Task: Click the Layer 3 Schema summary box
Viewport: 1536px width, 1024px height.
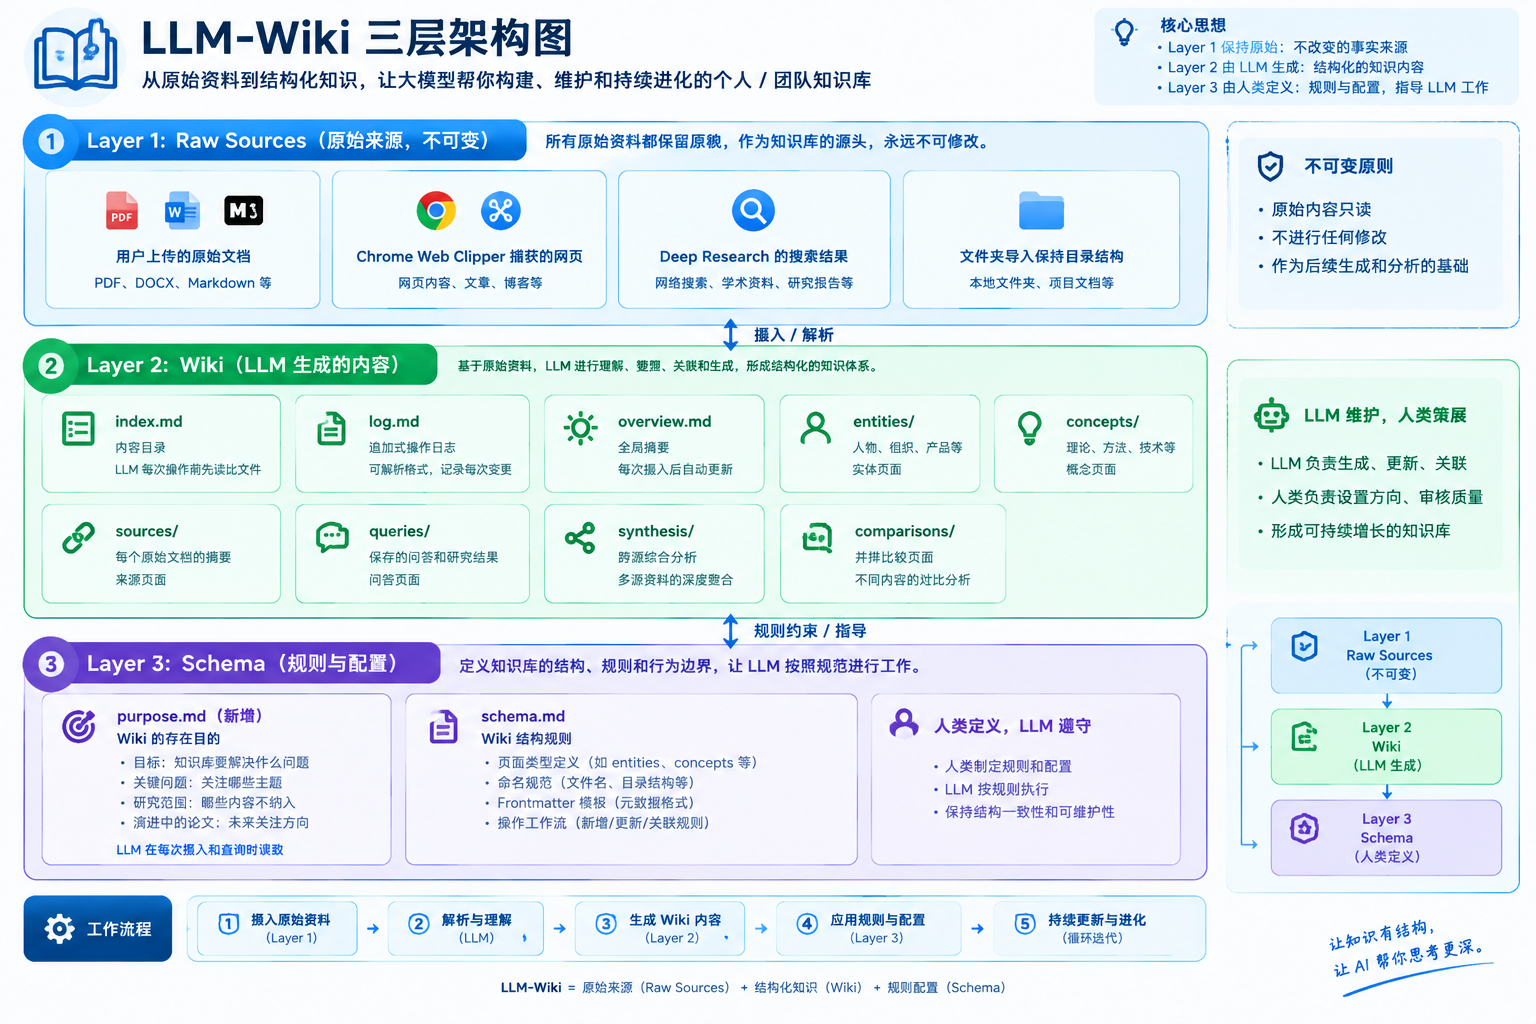Action: tap(1386, 837)
